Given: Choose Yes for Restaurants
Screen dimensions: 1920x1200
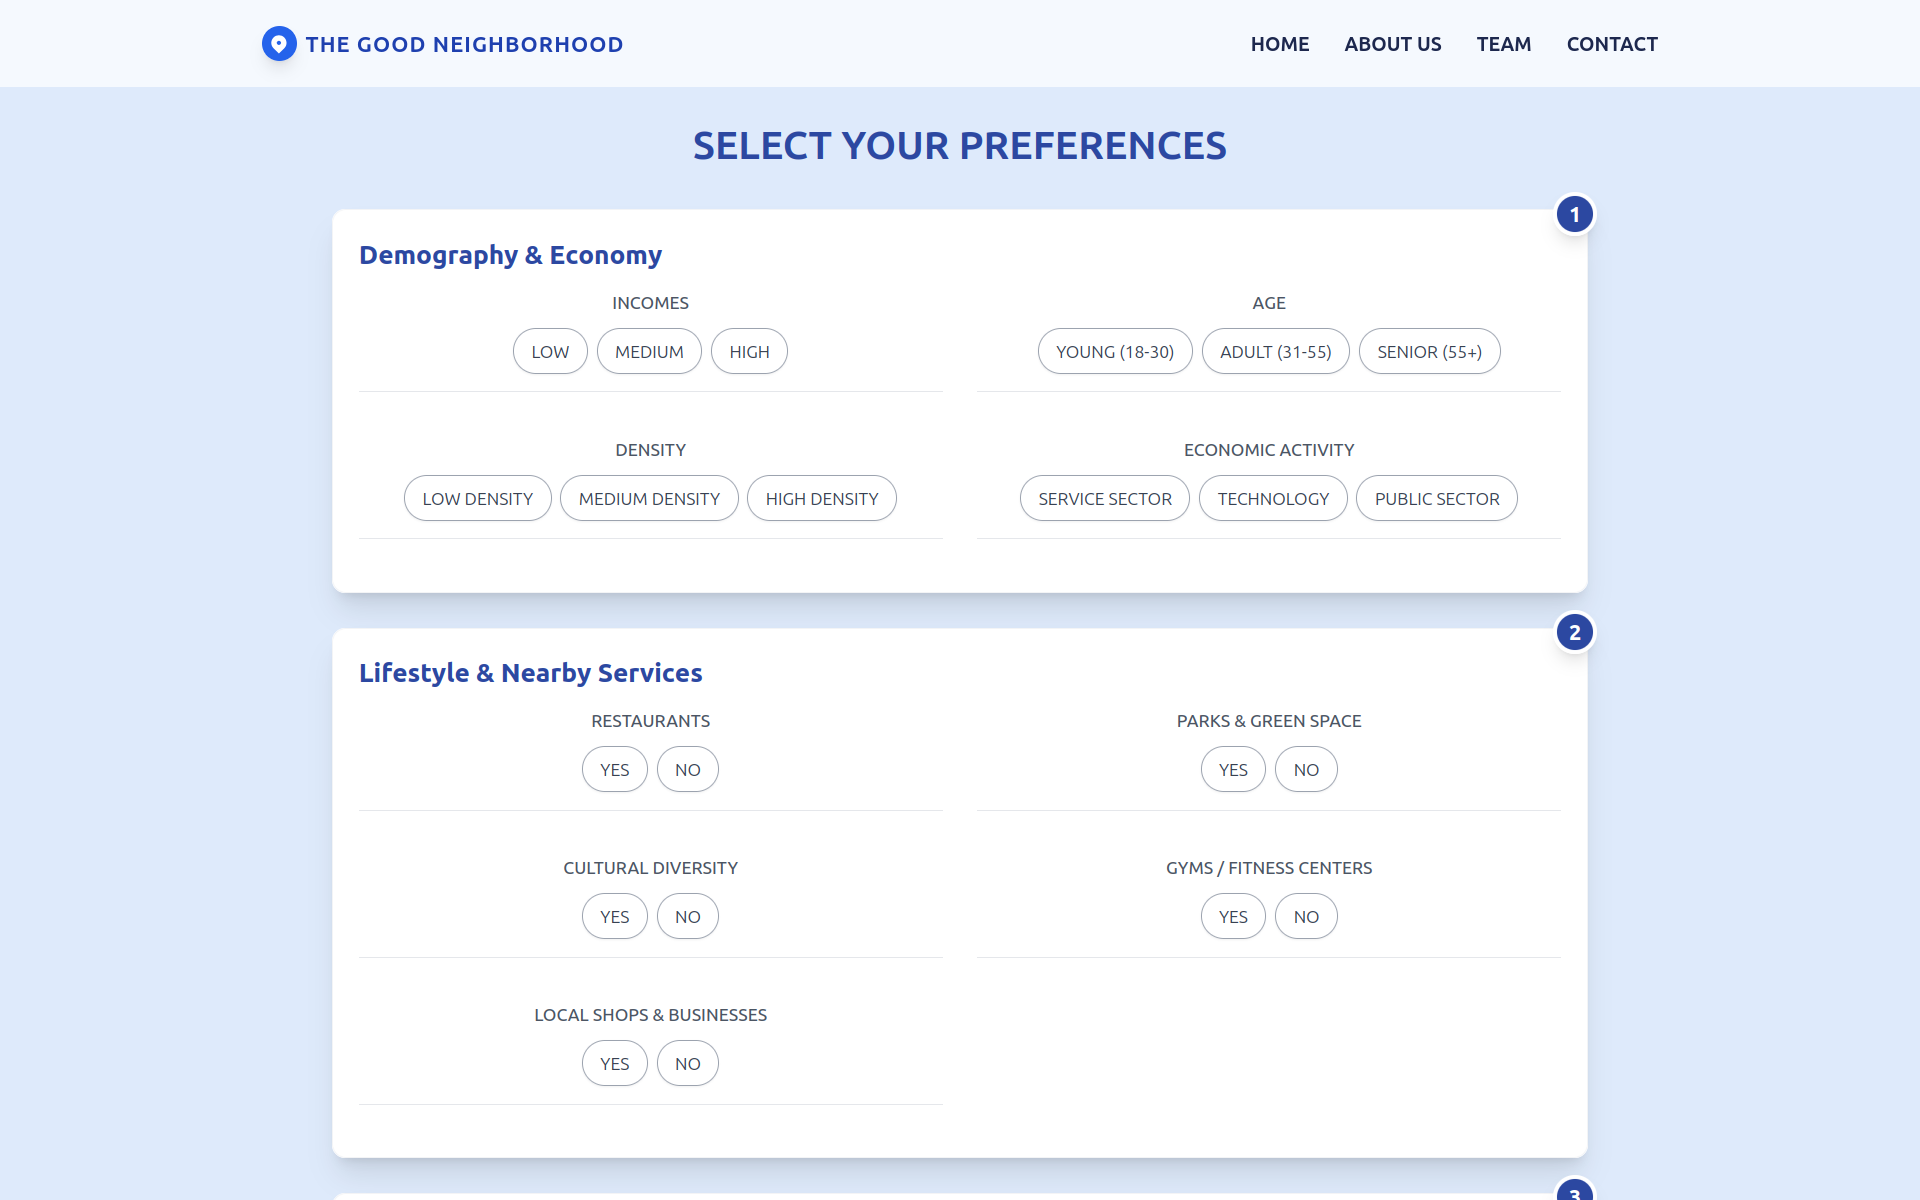Looking at the screenshot, I should click(x=614, y=769).
